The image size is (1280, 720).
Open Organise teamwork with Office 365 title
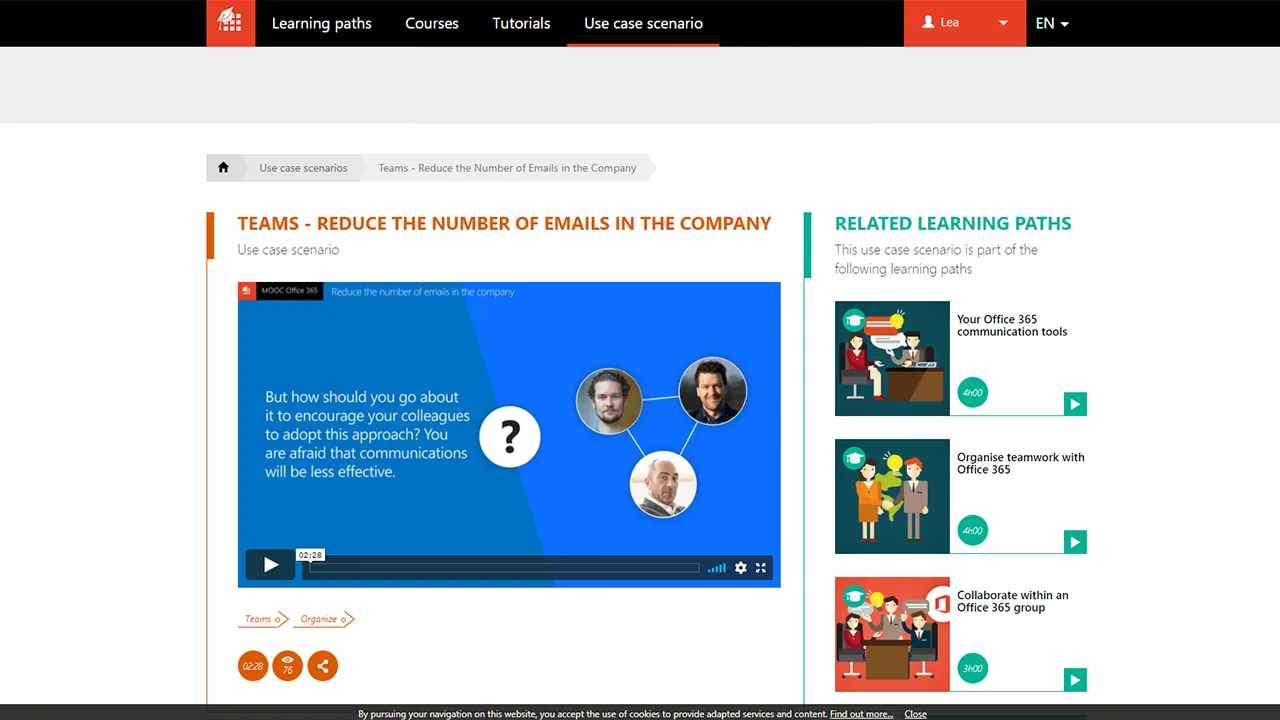click(x=1021, y=464)
